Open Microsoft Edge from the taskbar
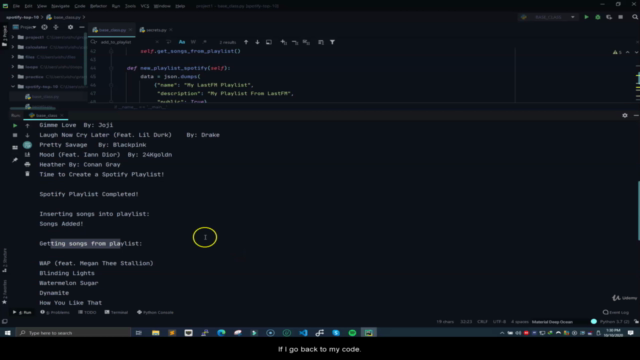640x360 pixels. click(221, 333)
